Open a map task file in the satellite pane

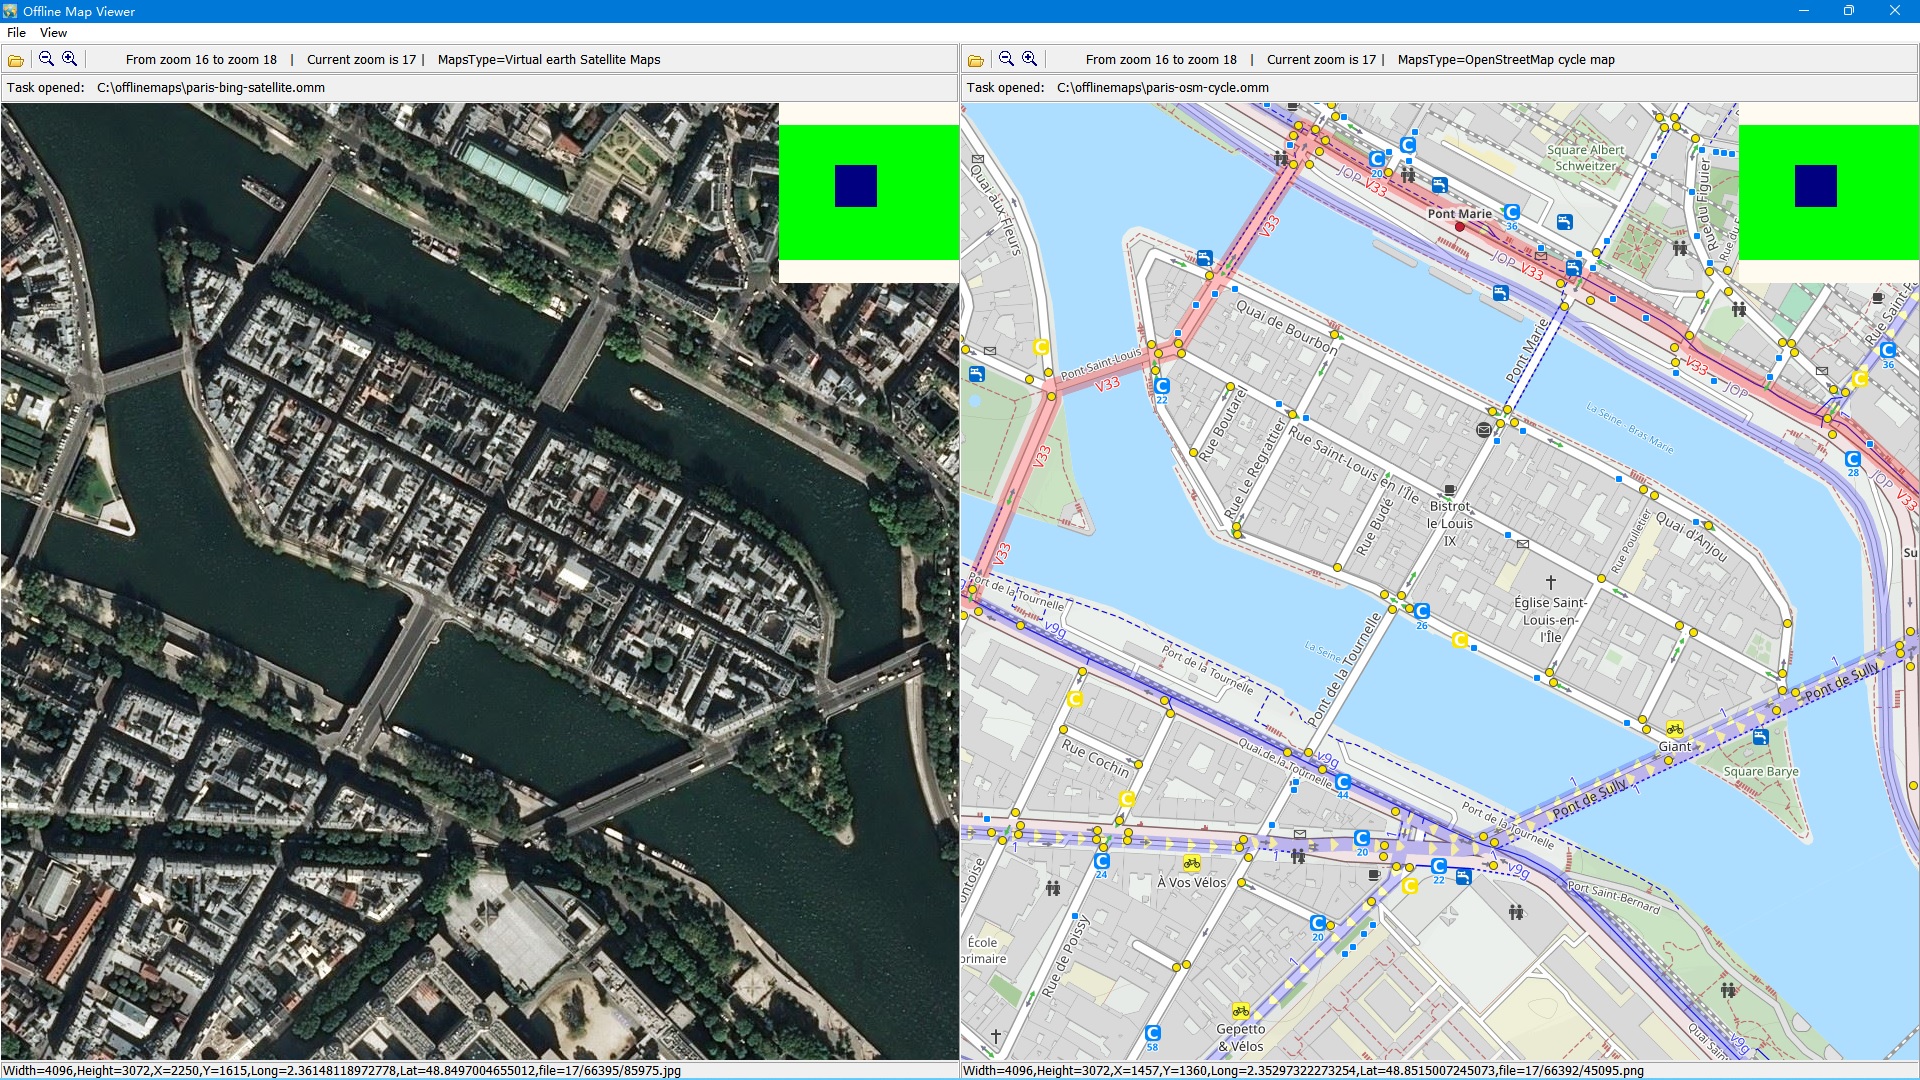(15, 59)
